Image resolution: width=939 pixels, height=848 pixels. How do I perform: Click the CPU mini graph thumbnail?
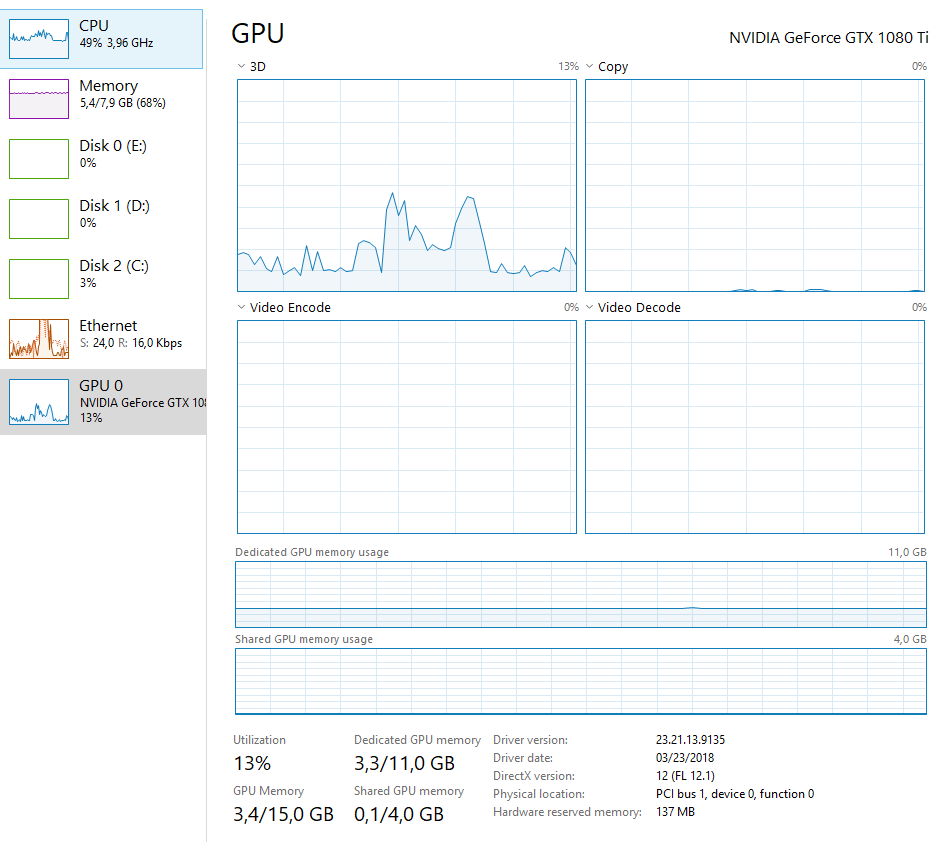[x=39, y=39]
